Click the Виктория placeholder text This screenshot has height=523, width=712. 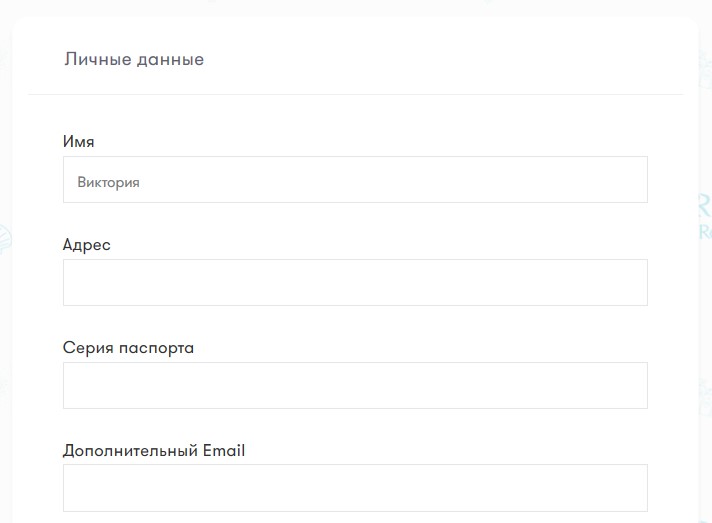[x=109, y=182]
